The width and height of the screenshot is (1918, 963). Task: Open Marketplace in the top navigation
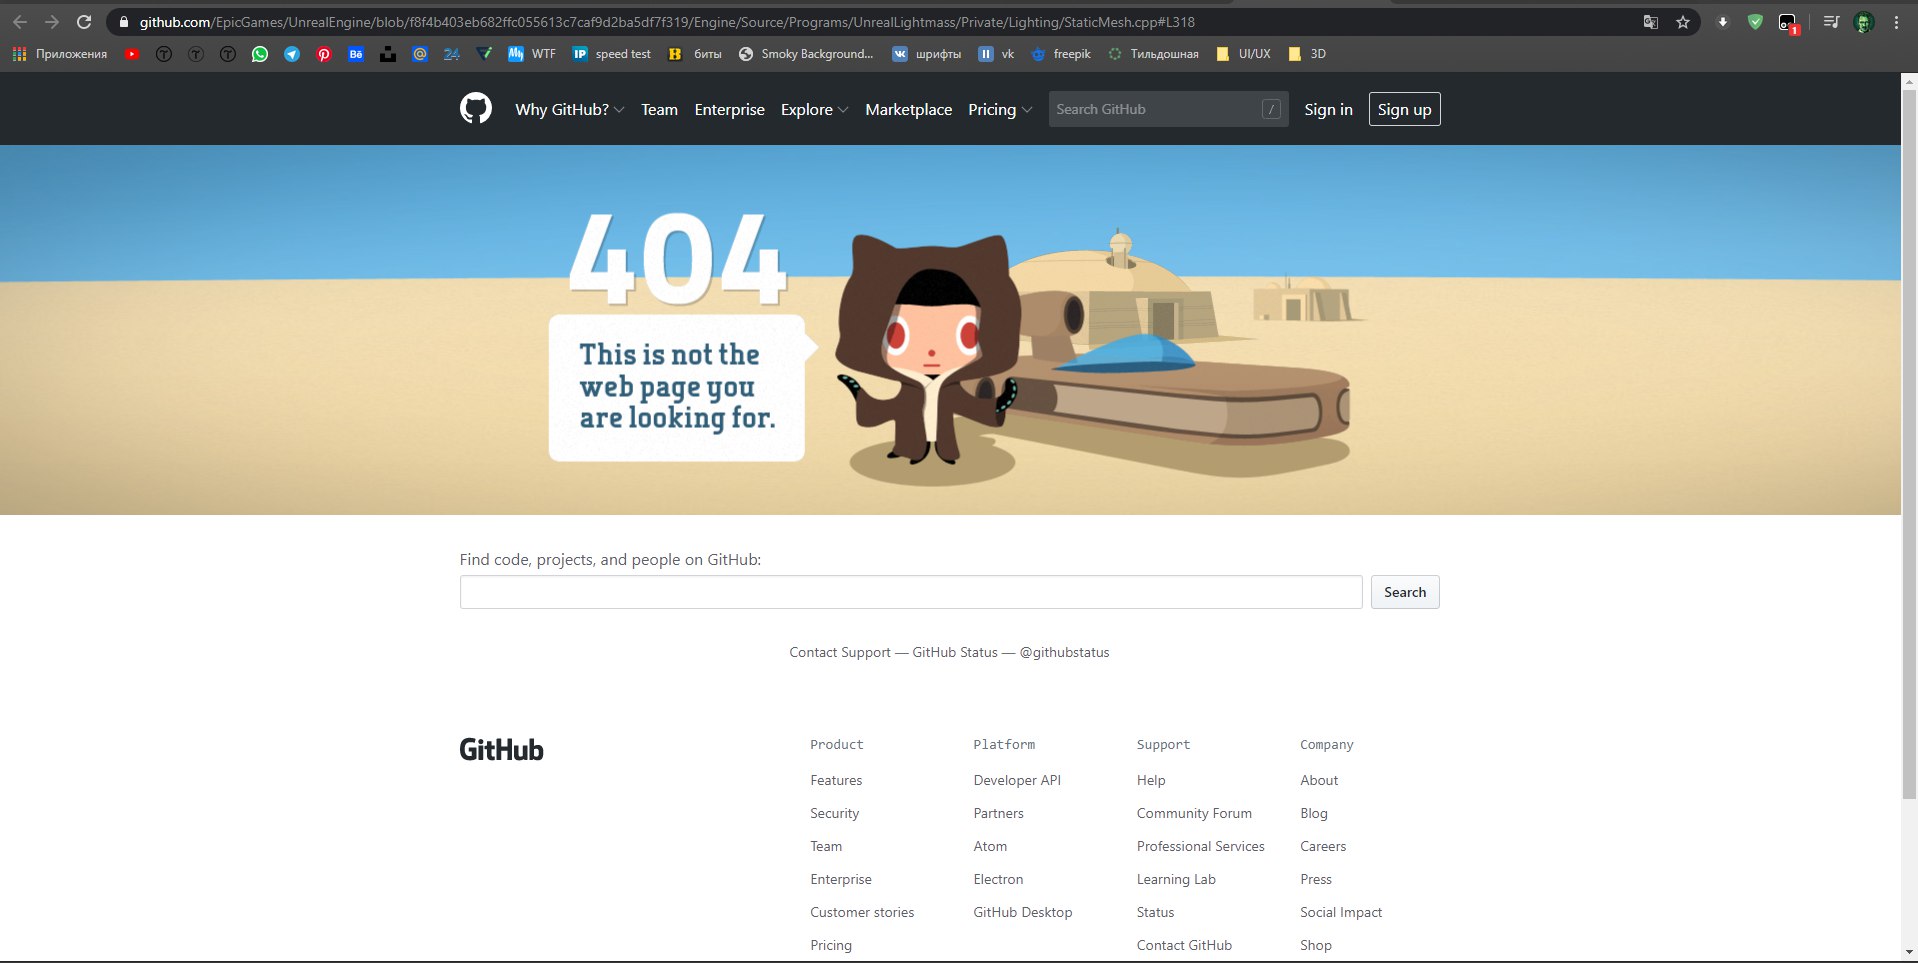tap(908, 109)
